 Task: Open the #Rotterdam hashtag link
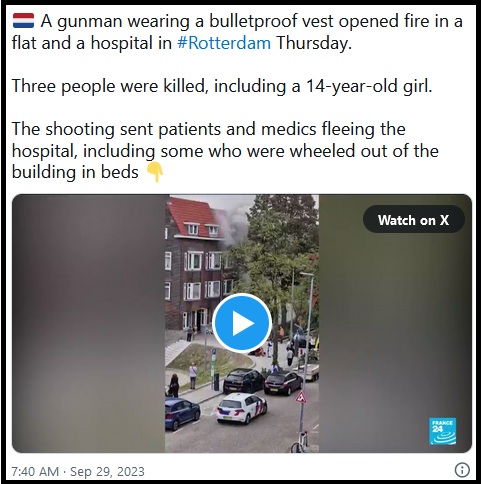click(x=224, y=43)
